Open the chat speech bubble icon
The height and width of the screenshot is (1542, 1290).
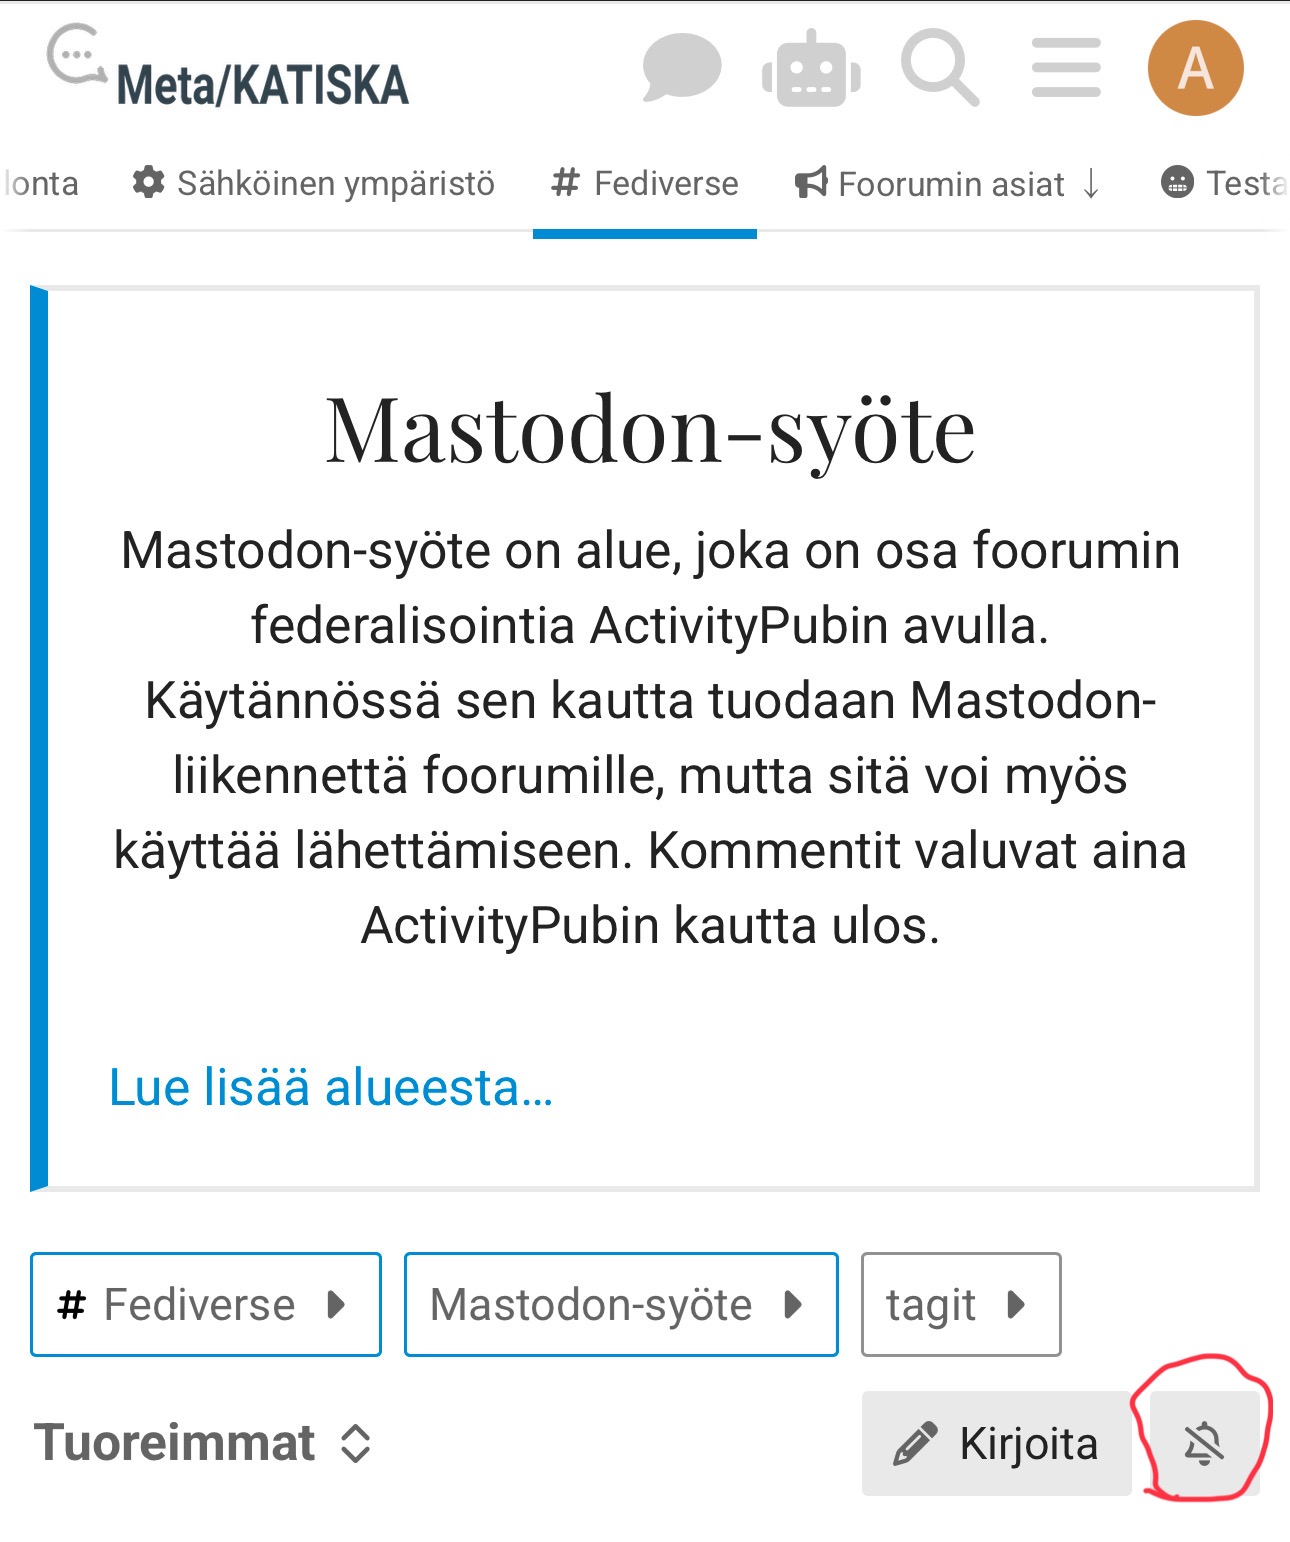point(681,68)
